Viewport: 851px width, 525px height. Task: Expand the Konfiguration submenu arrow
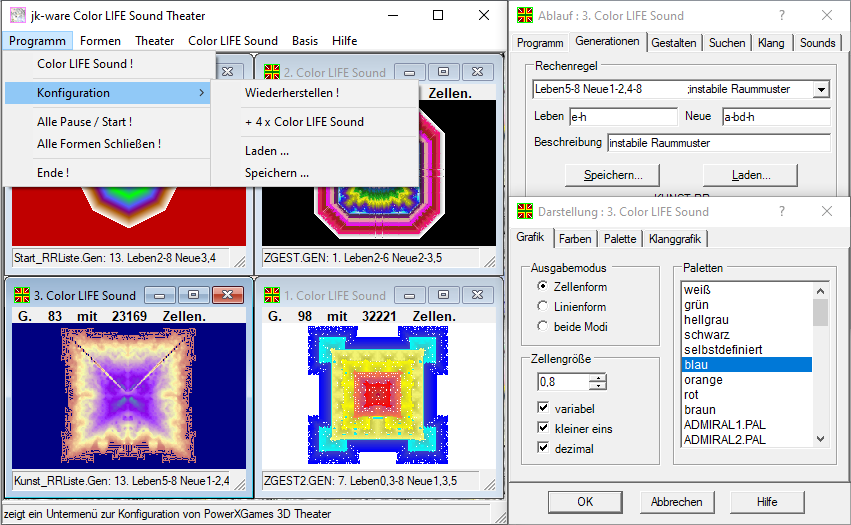[x=201, y=93]
